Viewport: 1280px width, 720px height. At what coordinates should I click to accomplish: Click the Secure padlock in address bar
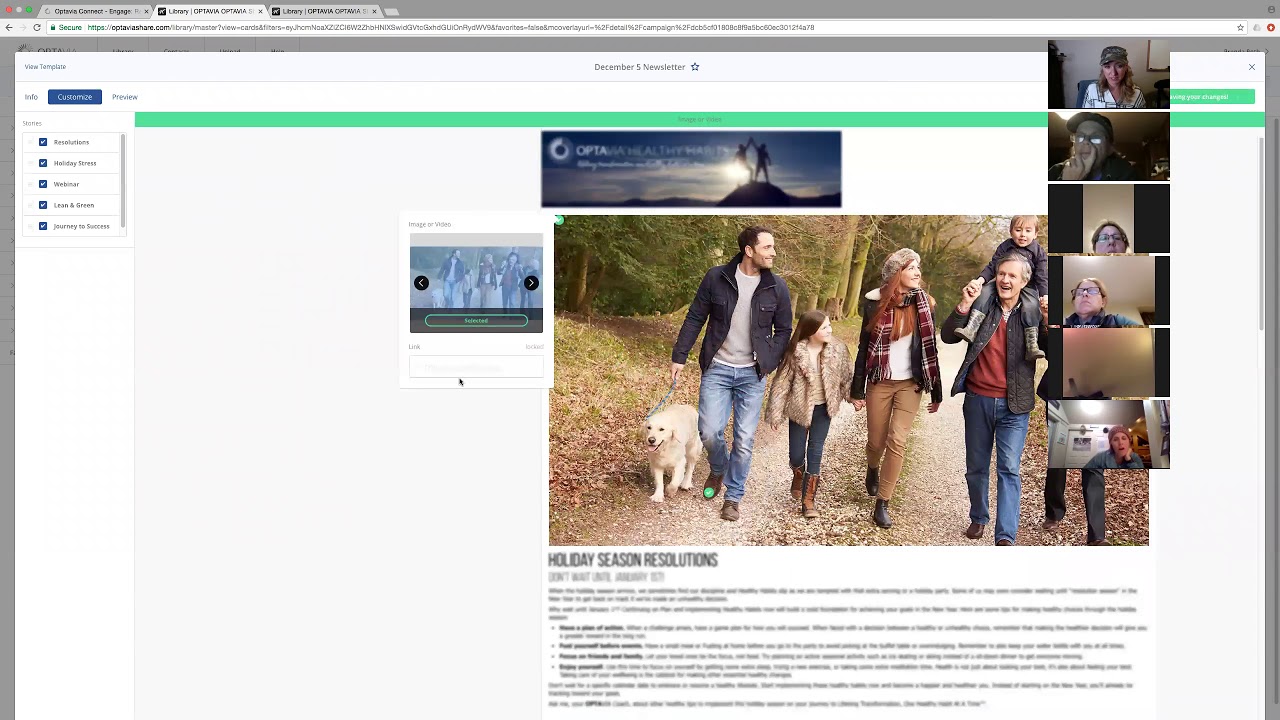click(52, 27)
